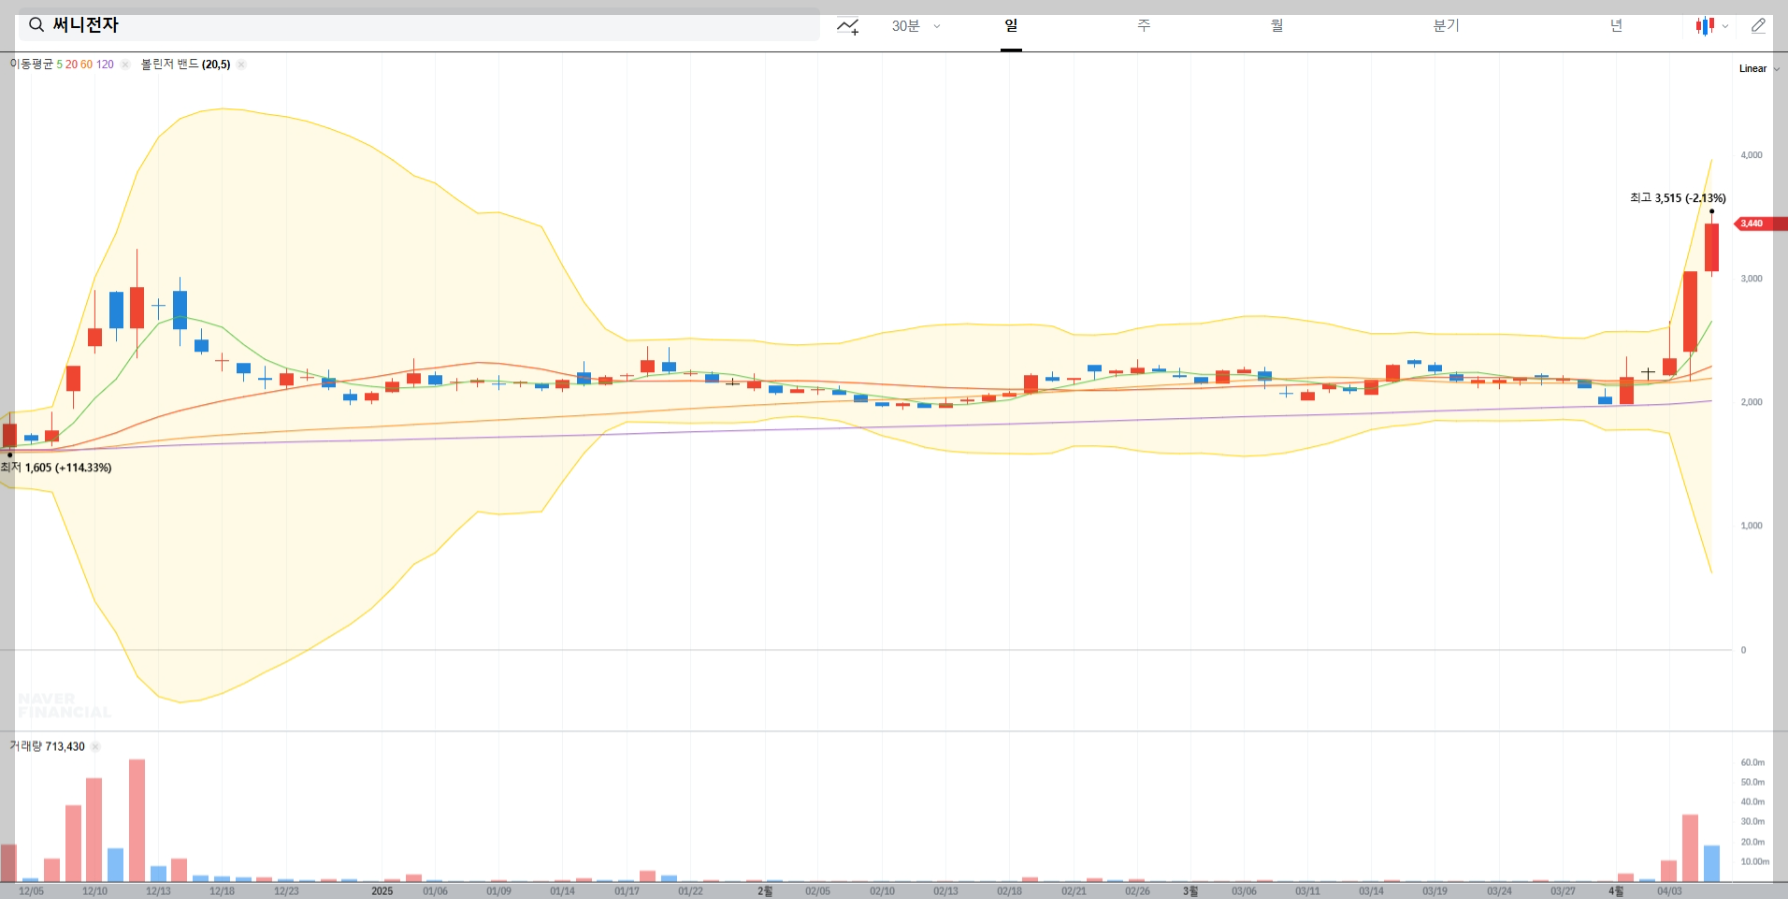The height and width of the screenshot is (899, 1788).
Task: Open the add indicator chart icon
Action: (x=848, y=26)
